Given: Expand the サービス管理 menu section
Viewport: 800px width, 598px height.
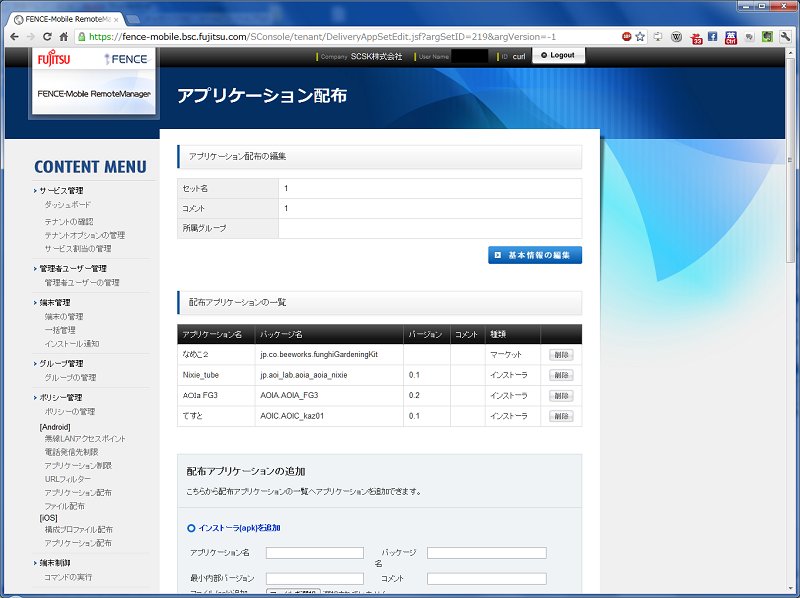Looking at the screenshot, I should [61, 190].
